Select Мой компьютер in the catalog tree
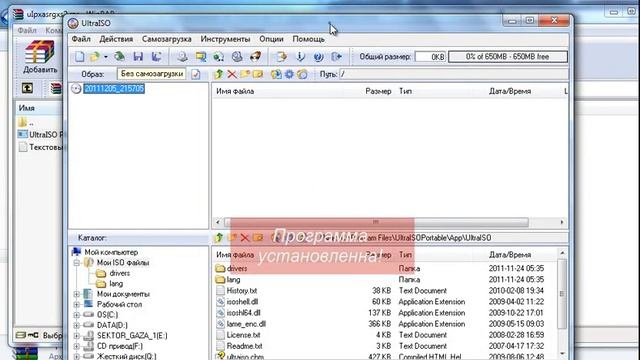 tap(111, 252)
